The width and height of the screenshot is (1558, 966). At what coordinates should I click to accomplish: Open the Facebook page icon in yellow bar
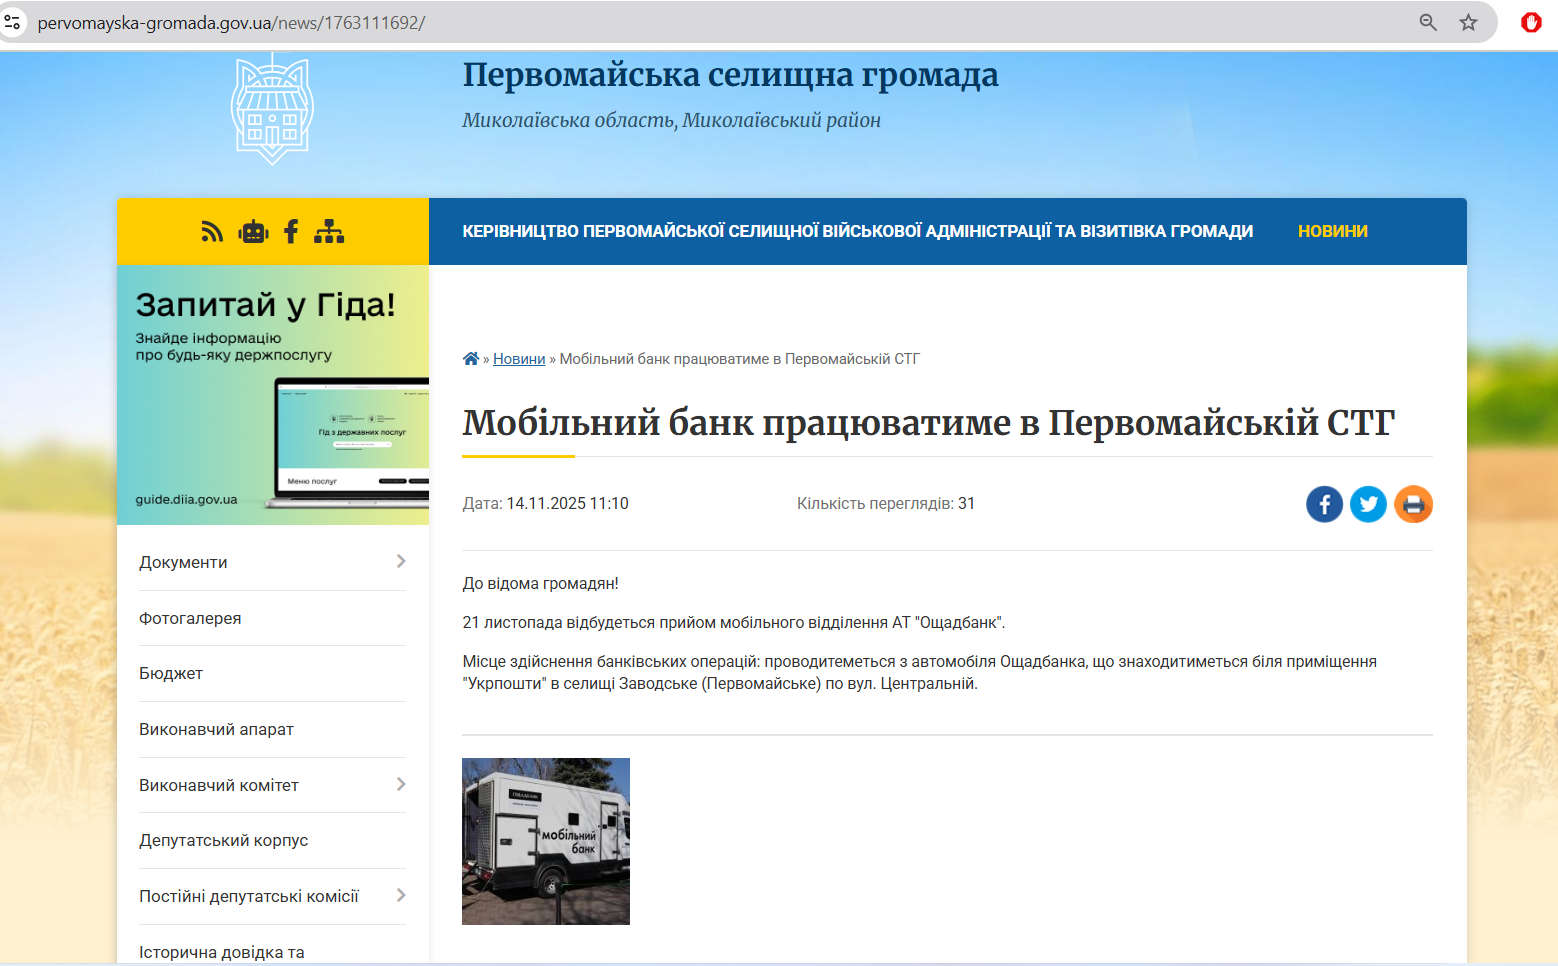[291, 232]
